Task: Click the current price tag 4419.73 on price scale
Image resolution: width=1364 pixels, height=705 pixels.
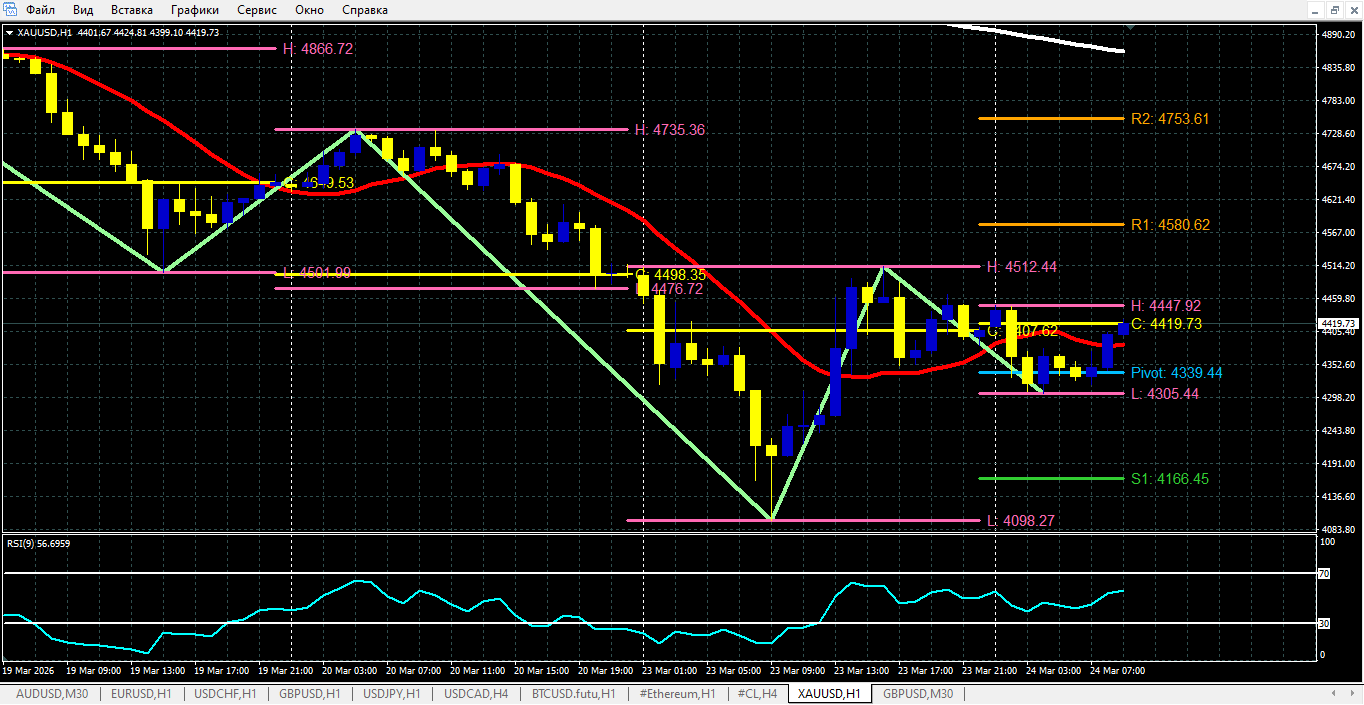Action: pyautogui.click(x=1337, y=324)
